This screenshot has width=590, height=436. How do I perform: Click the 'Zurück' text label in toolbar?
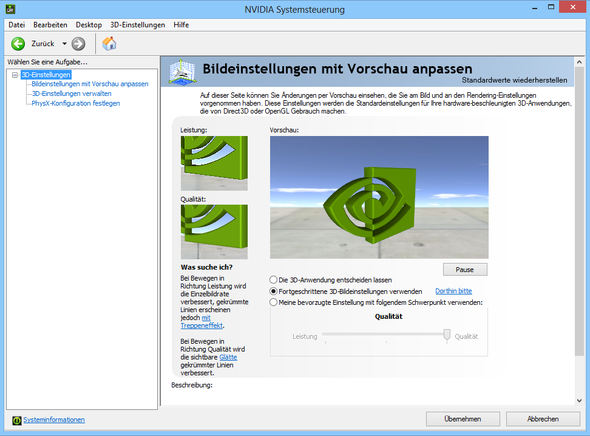click(43, 44)
